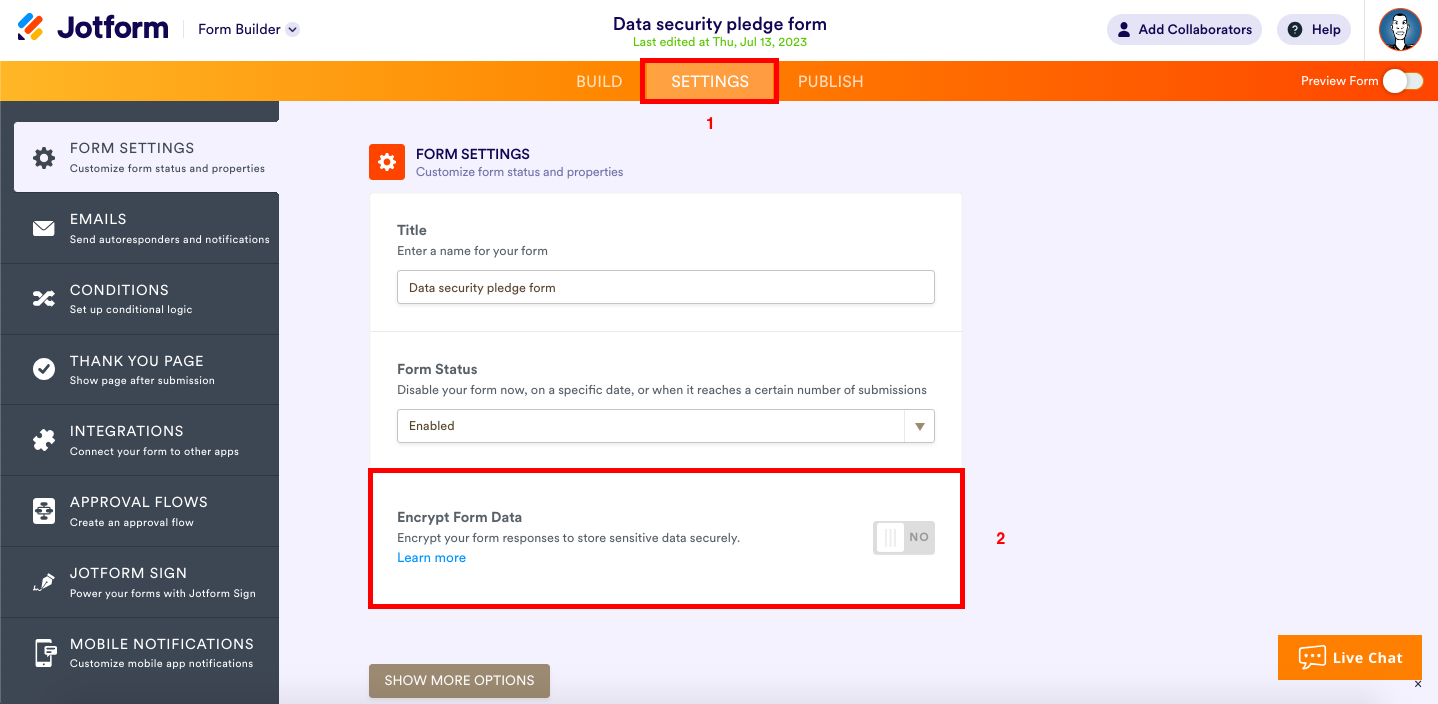Open the user profile avatar

(x=1400, y=30)
